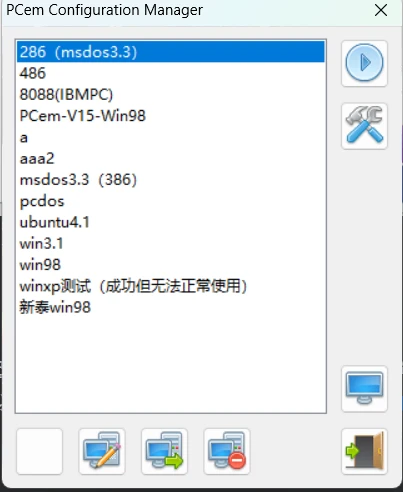
Task: Choose 8088(IBMPC) from the list
Action: point(171,94)
